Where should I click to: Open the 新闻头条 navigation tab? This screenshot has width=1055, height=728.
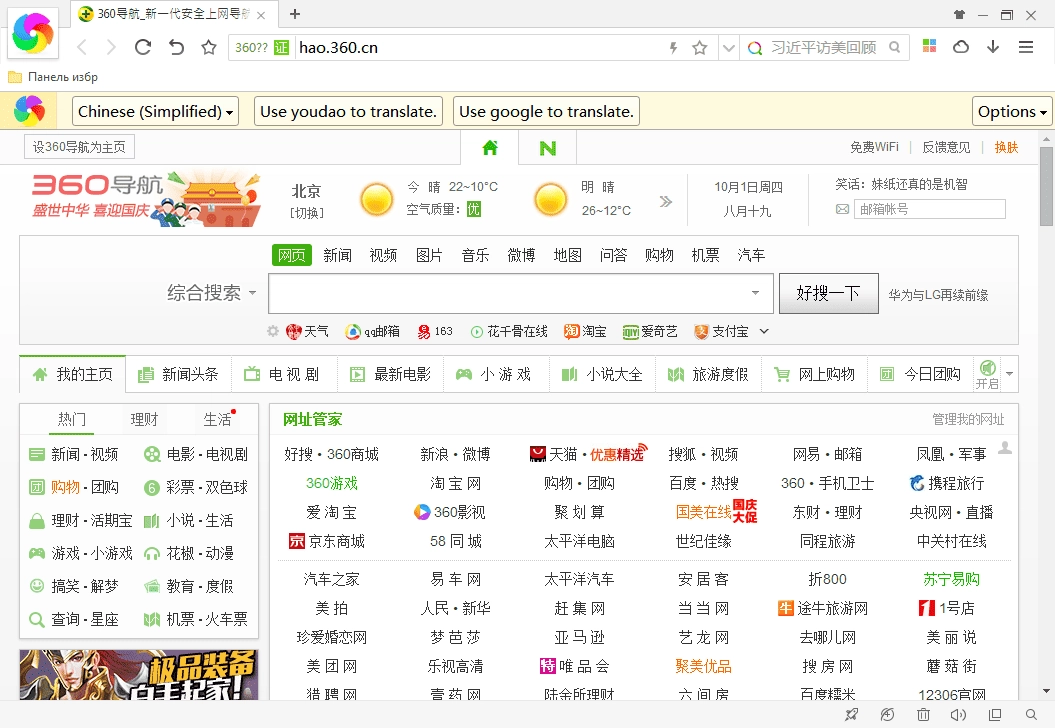pos(178,374)
